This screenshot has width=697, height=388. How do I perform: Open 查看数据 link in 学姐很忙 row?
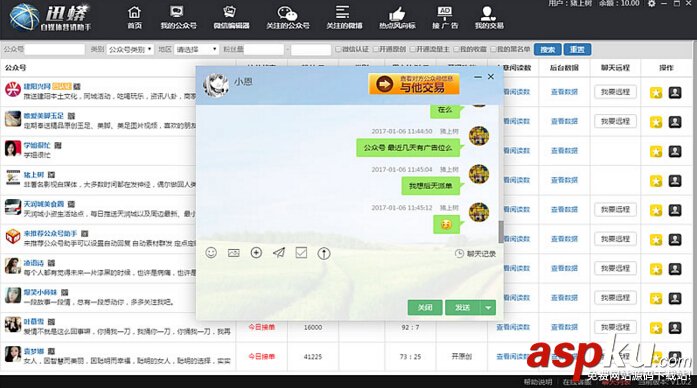tap(564, 151)
